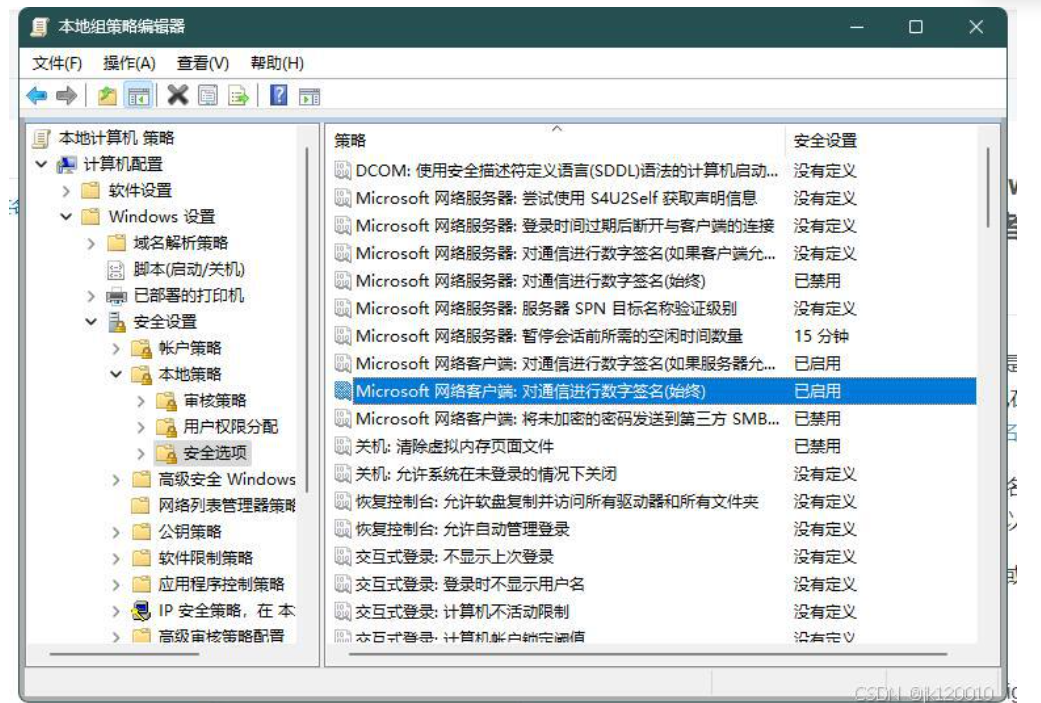
Task: Click the Forward arrow toolbar icon
Action: (66, 96)
